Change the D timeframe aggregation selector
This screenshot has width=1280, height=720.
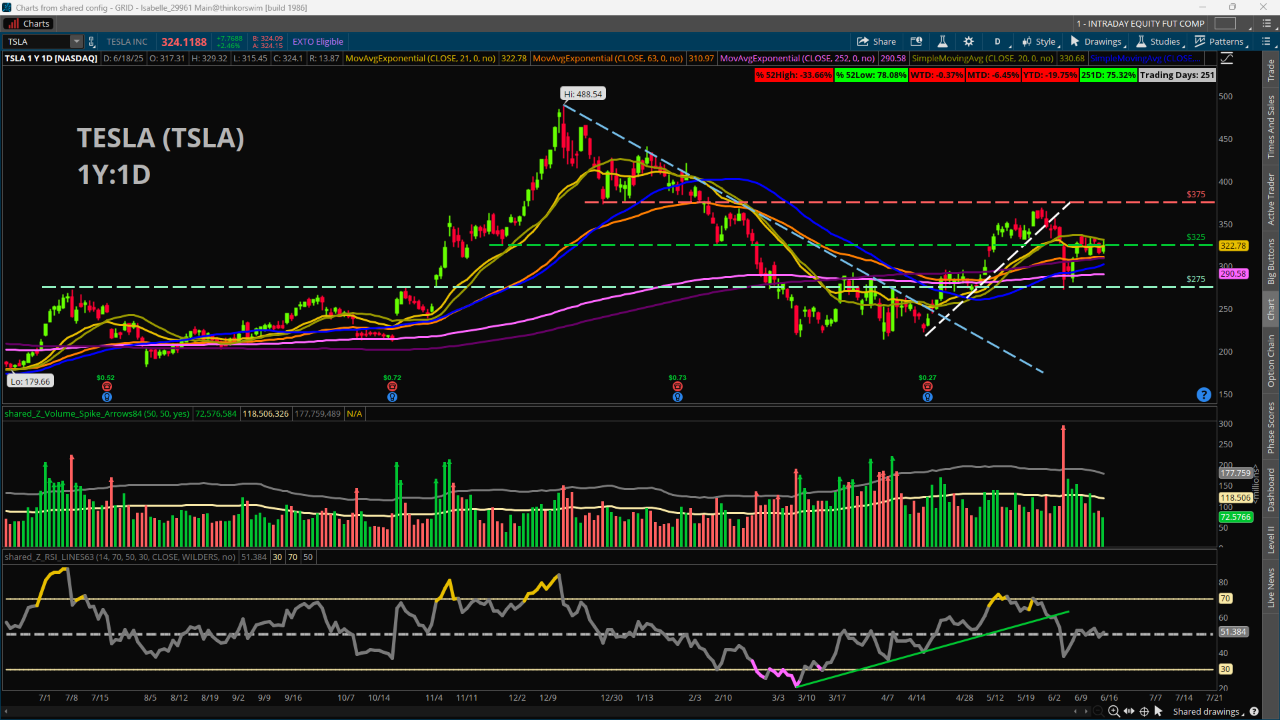pos(997,41)
